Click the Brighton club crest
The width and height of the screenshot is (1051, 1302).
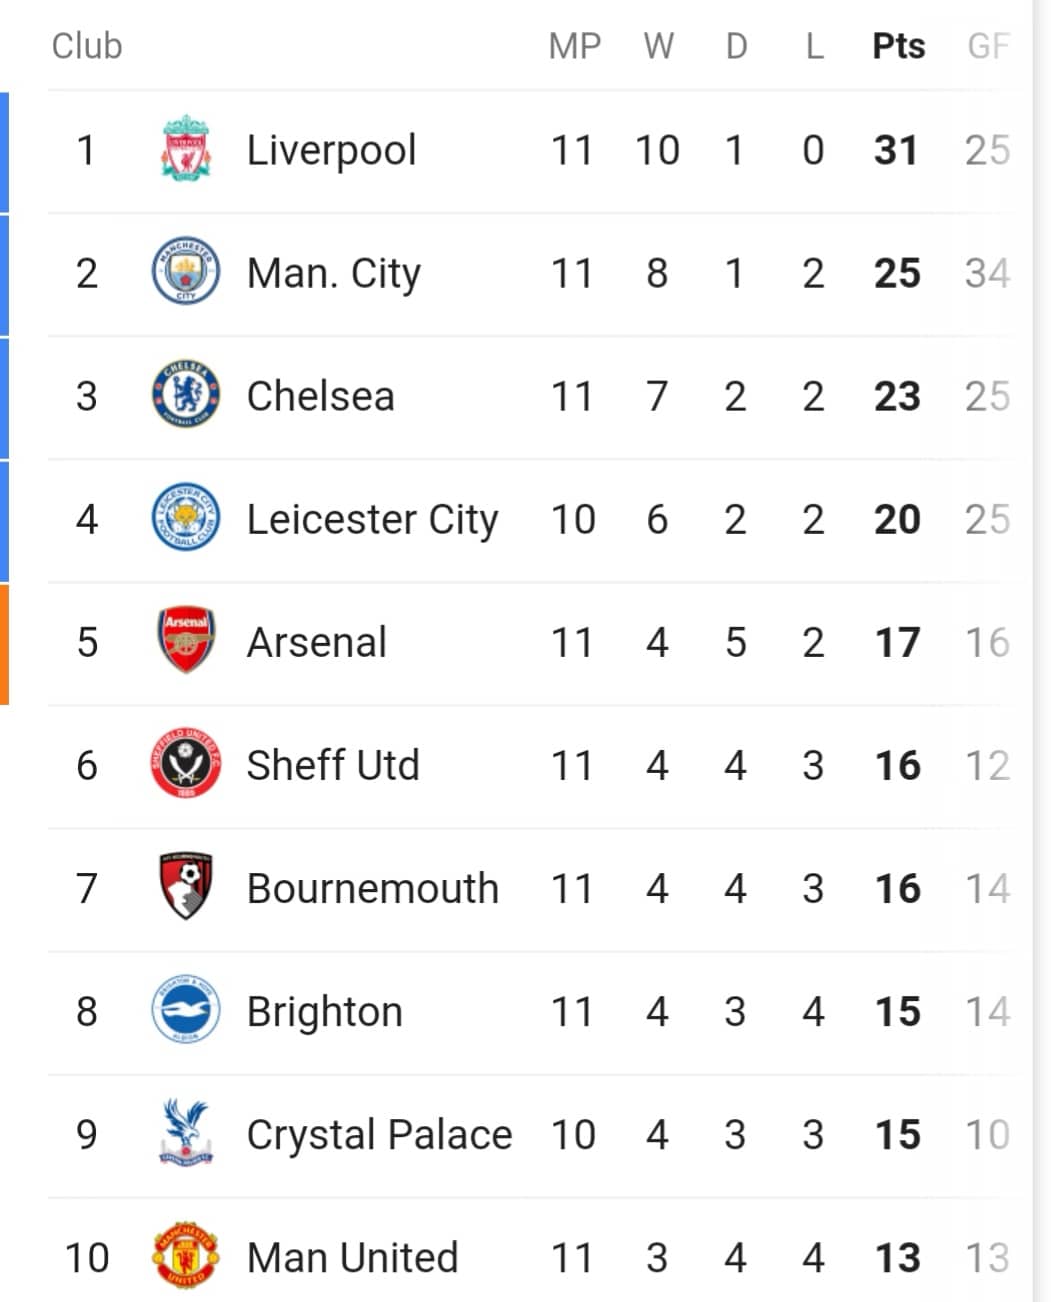coord(186,1010)
